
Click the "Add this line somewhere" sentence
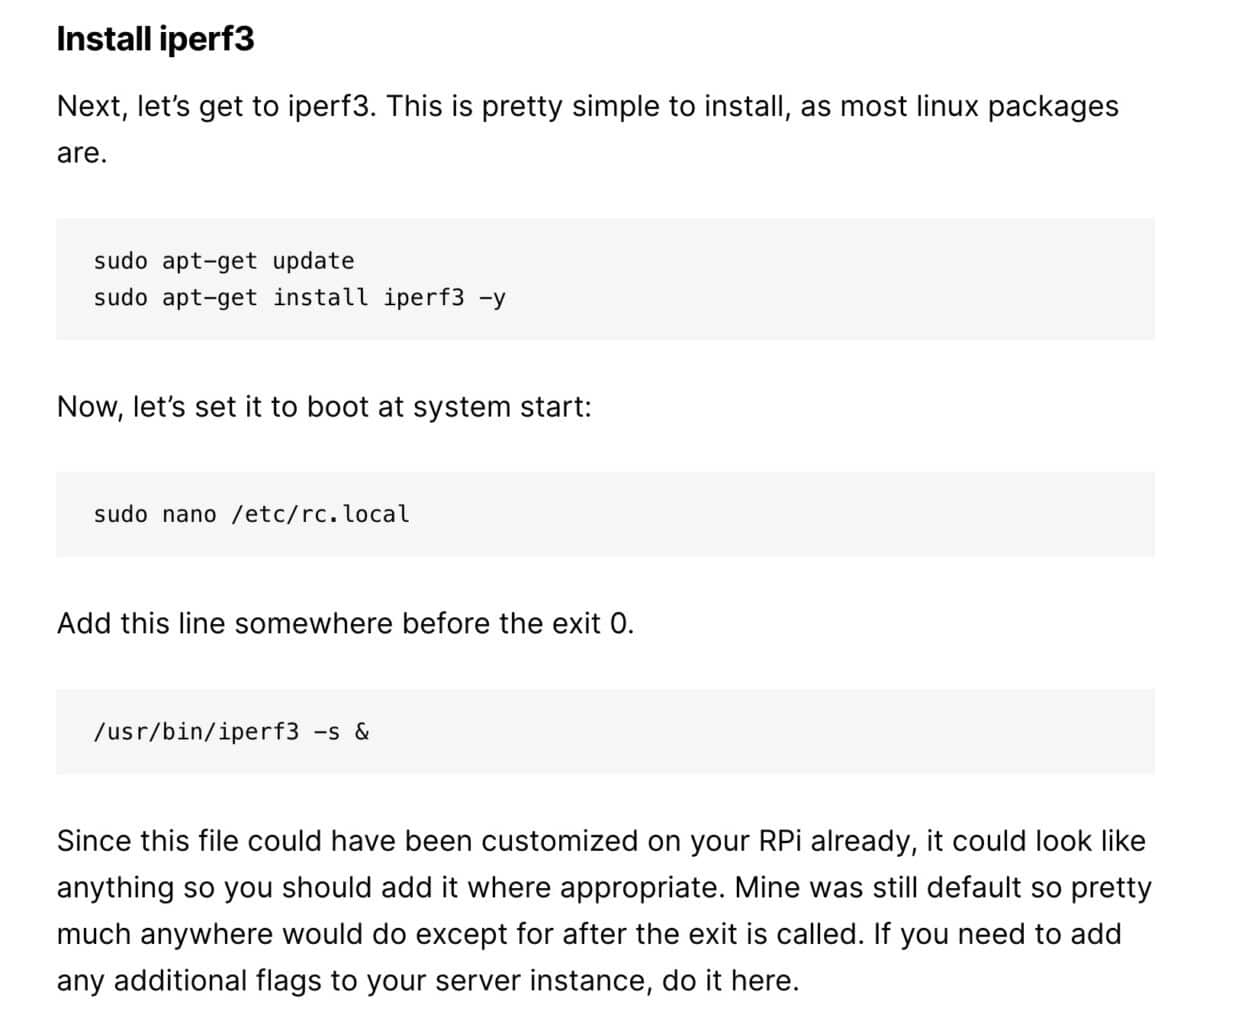[345, 624]
